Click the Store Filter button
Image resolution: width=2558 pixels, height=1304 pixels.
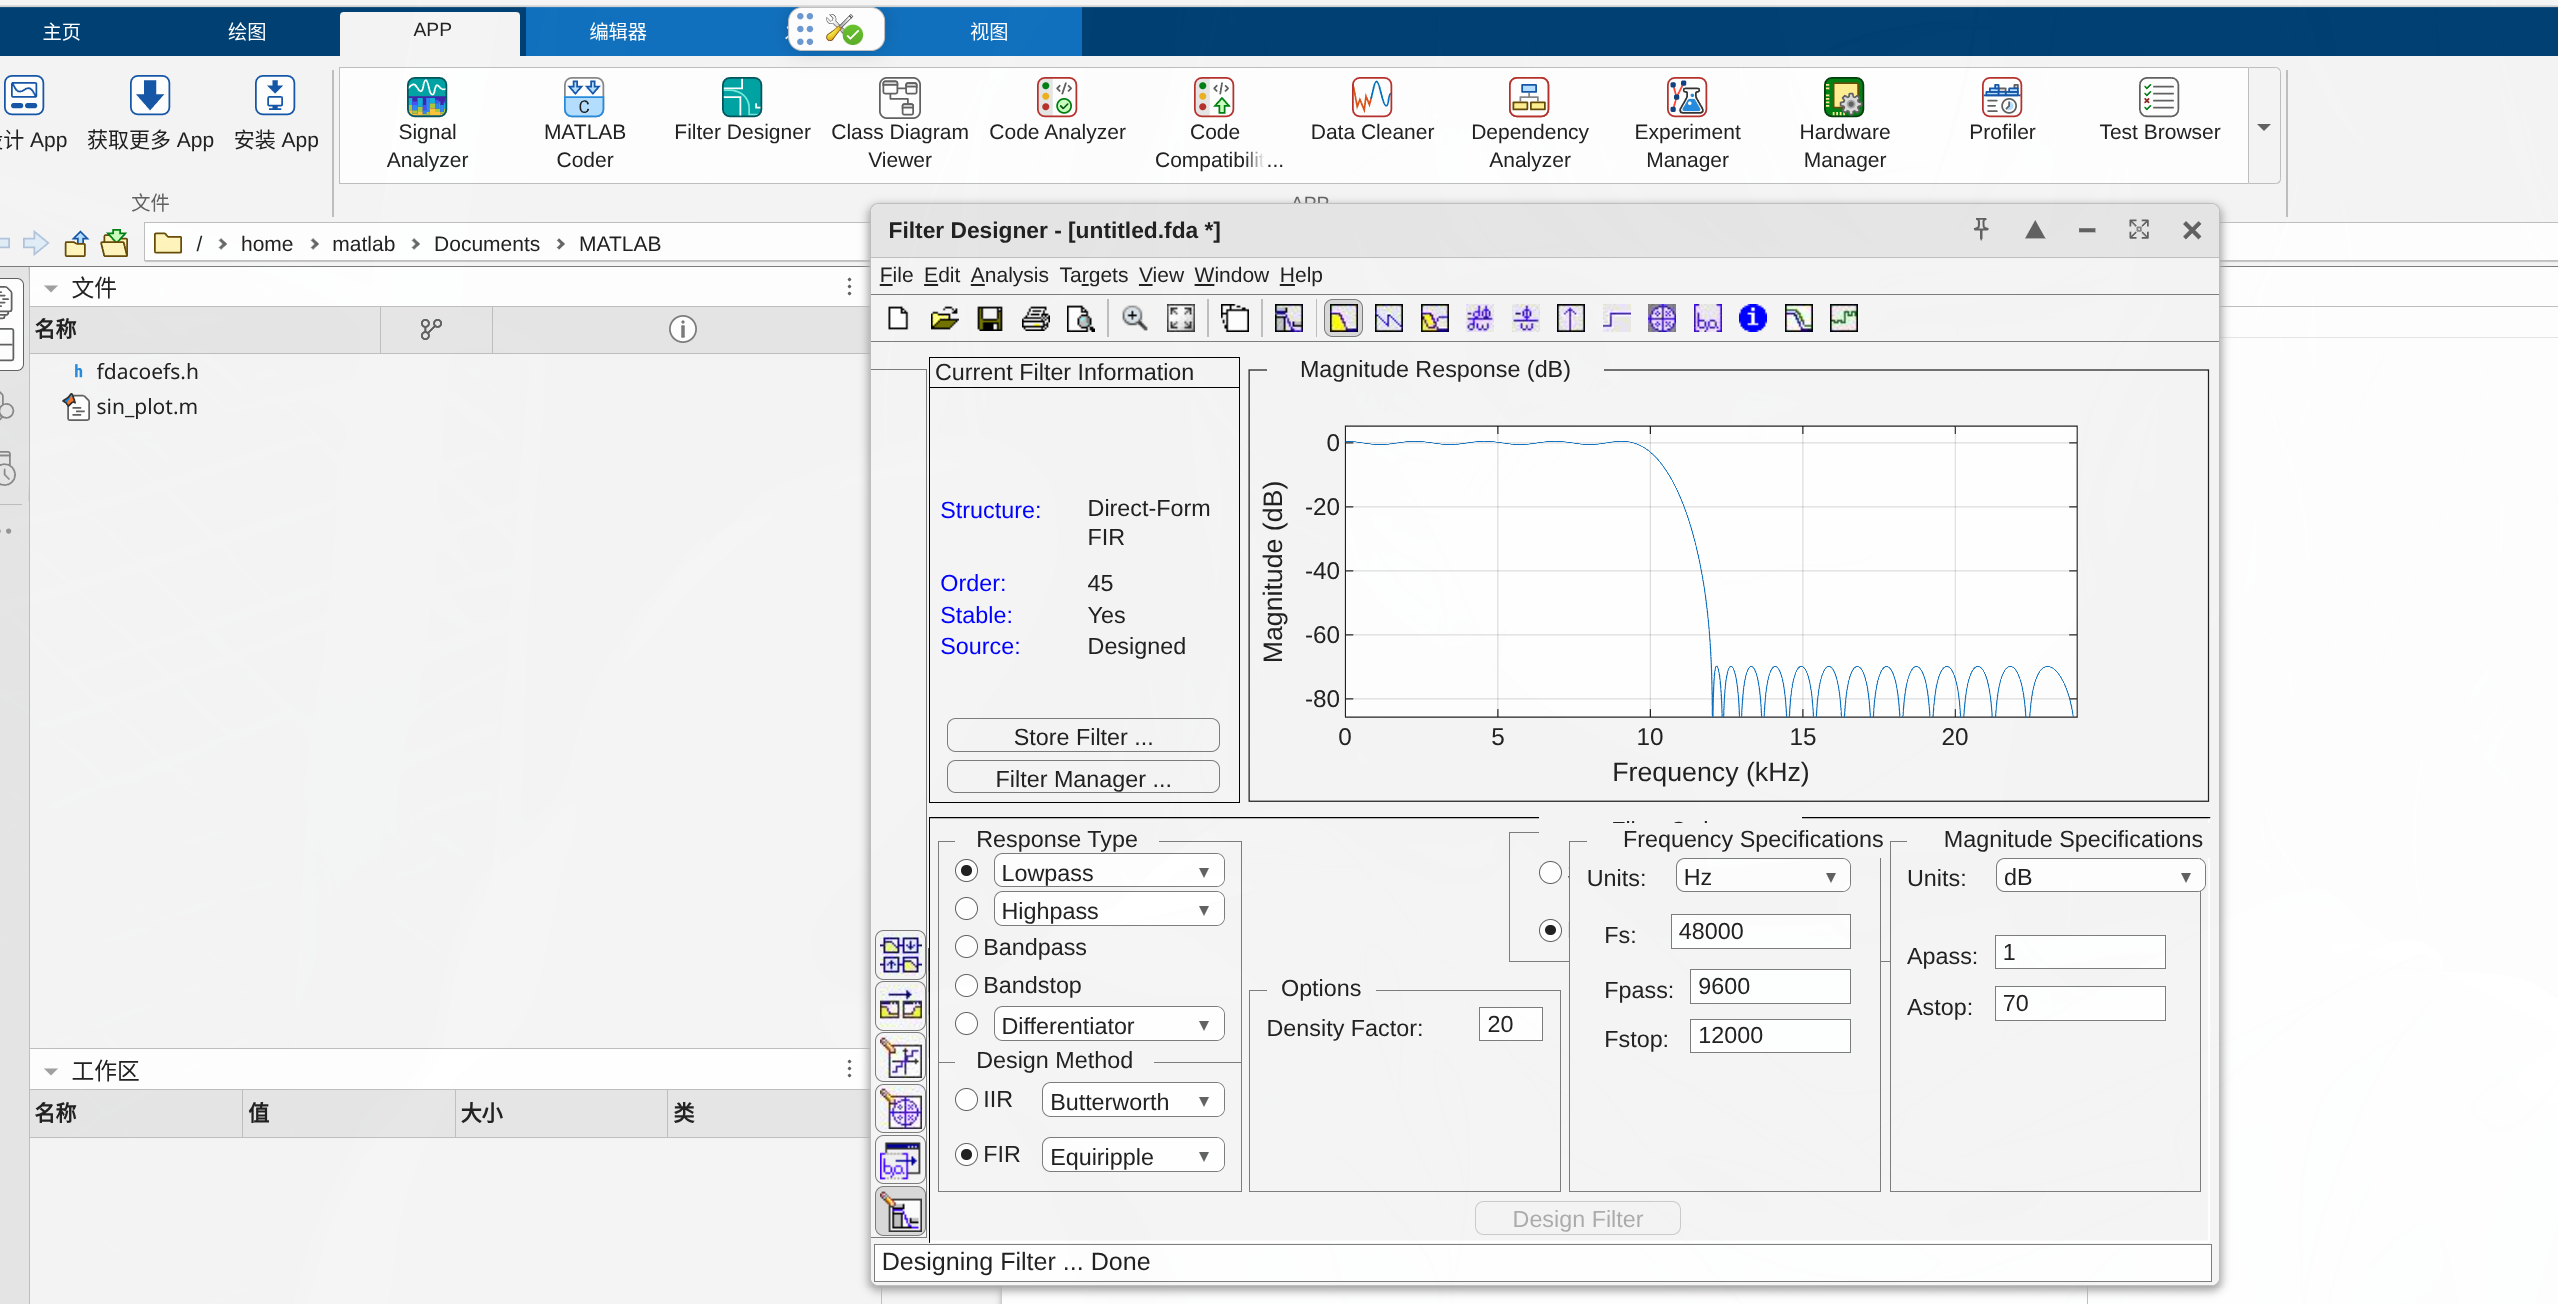(x=1083, y=736)
